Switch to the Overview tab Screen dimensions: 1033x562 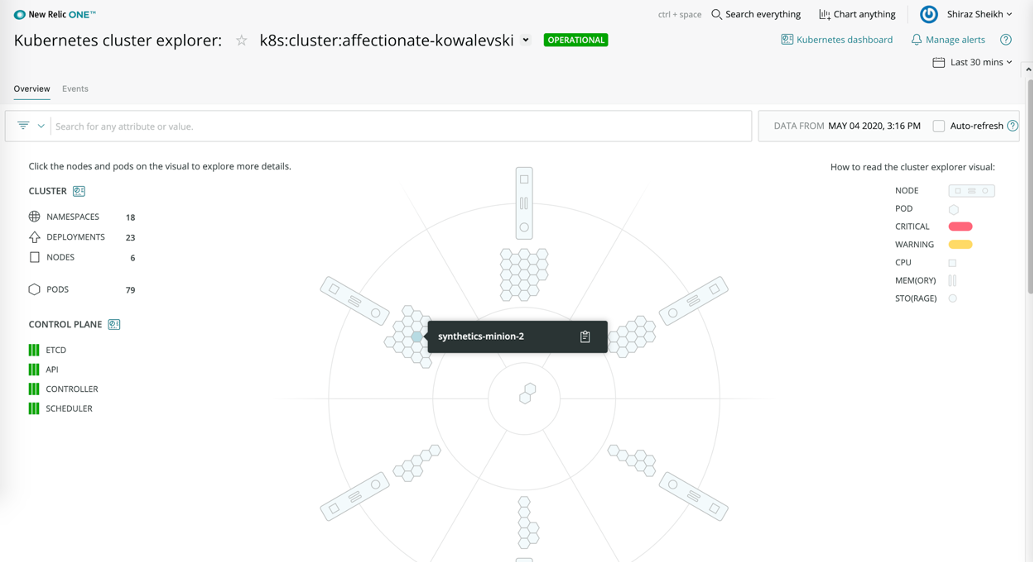[32, 89]
